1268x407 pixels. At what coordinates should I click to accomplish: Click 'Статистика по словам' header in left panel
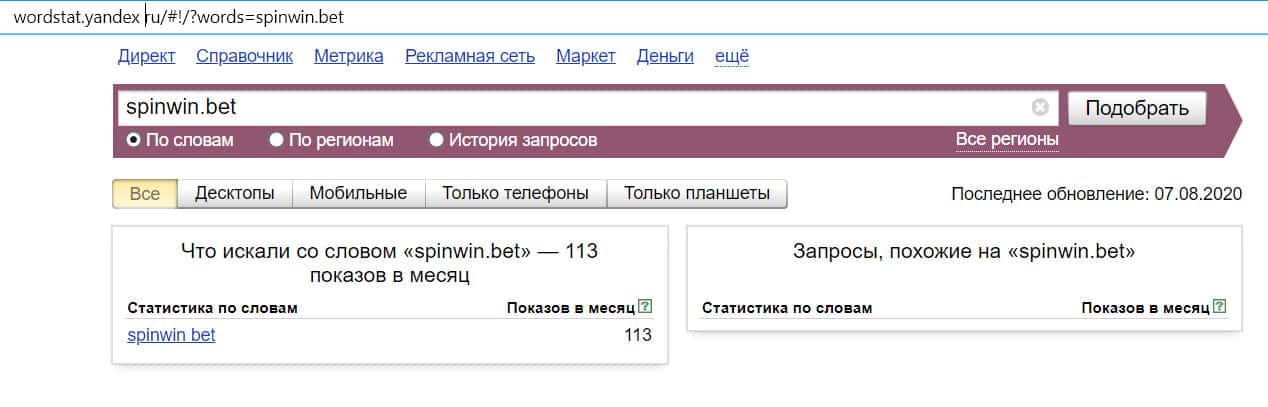coord(212,307)
